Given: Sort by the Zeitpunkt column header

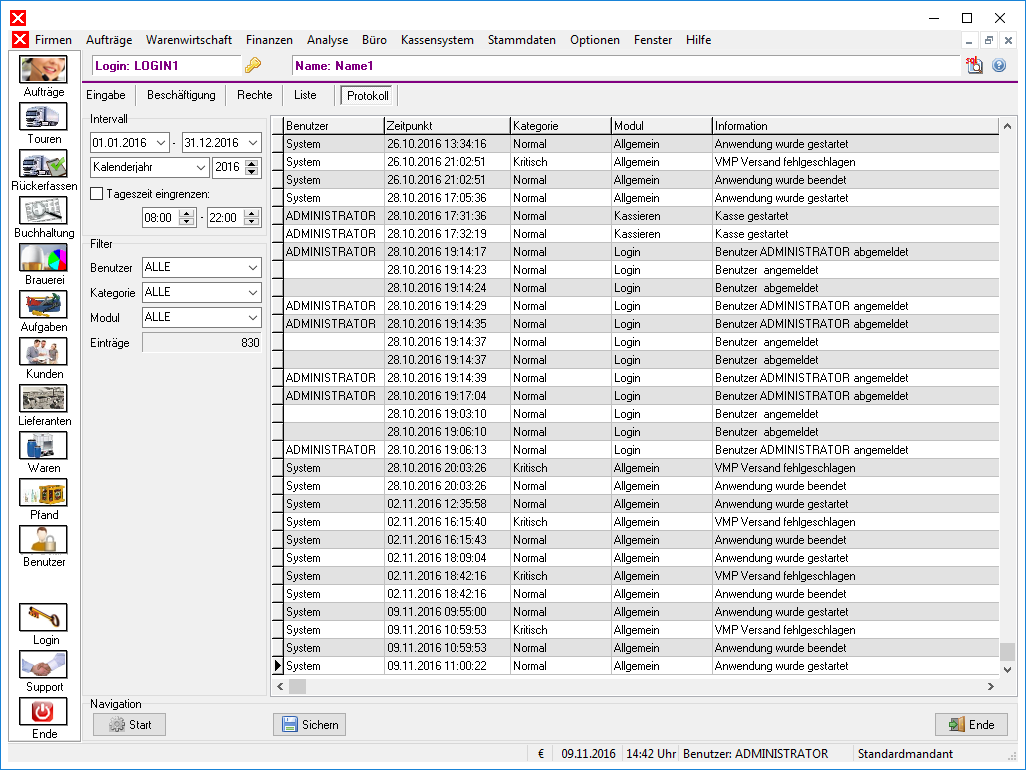Looking at the screenshot, I should coord(446,126).
